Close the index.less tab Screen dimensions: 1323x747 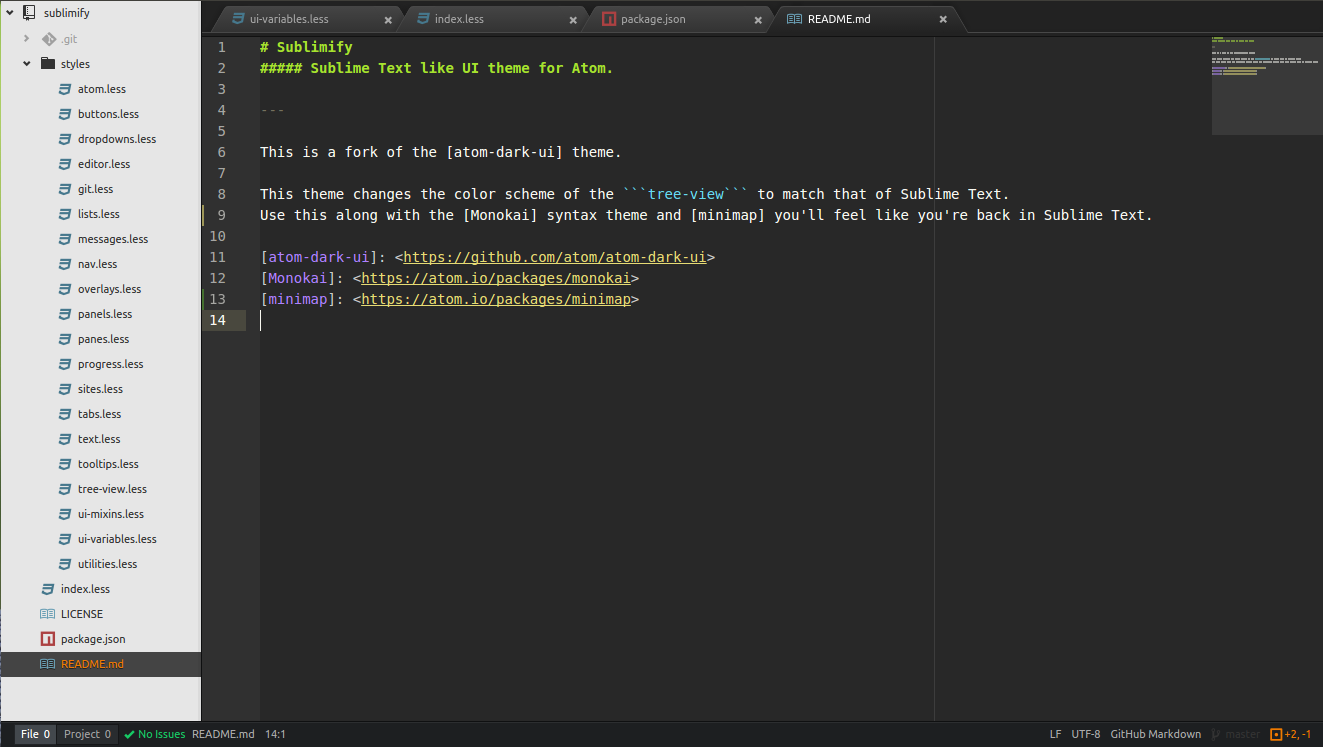(x=573, y=20)
